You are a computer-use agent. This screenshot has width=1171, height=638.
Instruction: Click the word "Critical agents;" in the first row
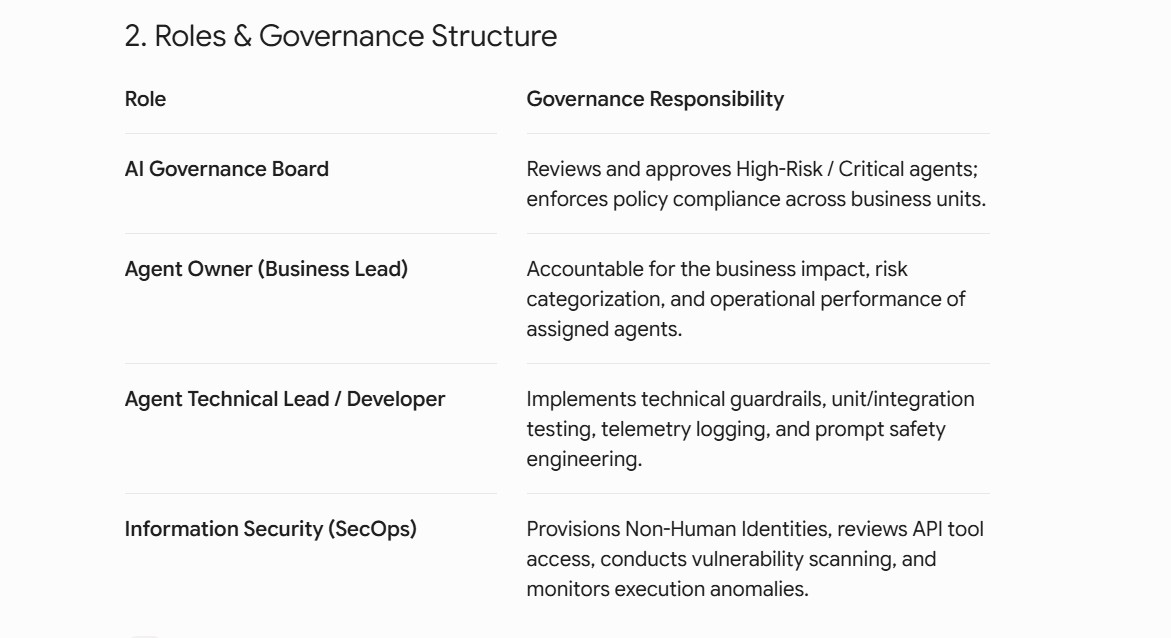click(x=908, y=170)
